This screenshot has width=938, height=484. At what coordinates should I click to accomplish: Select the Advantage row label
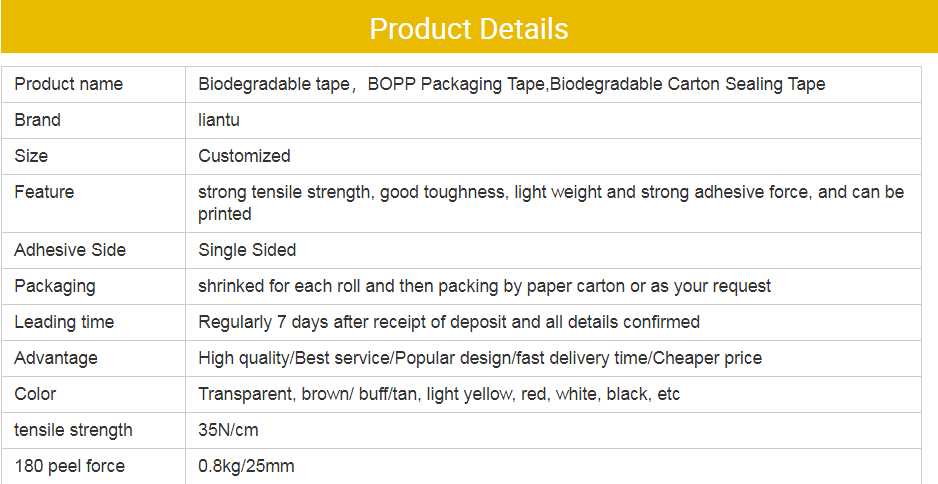(56, 358)
